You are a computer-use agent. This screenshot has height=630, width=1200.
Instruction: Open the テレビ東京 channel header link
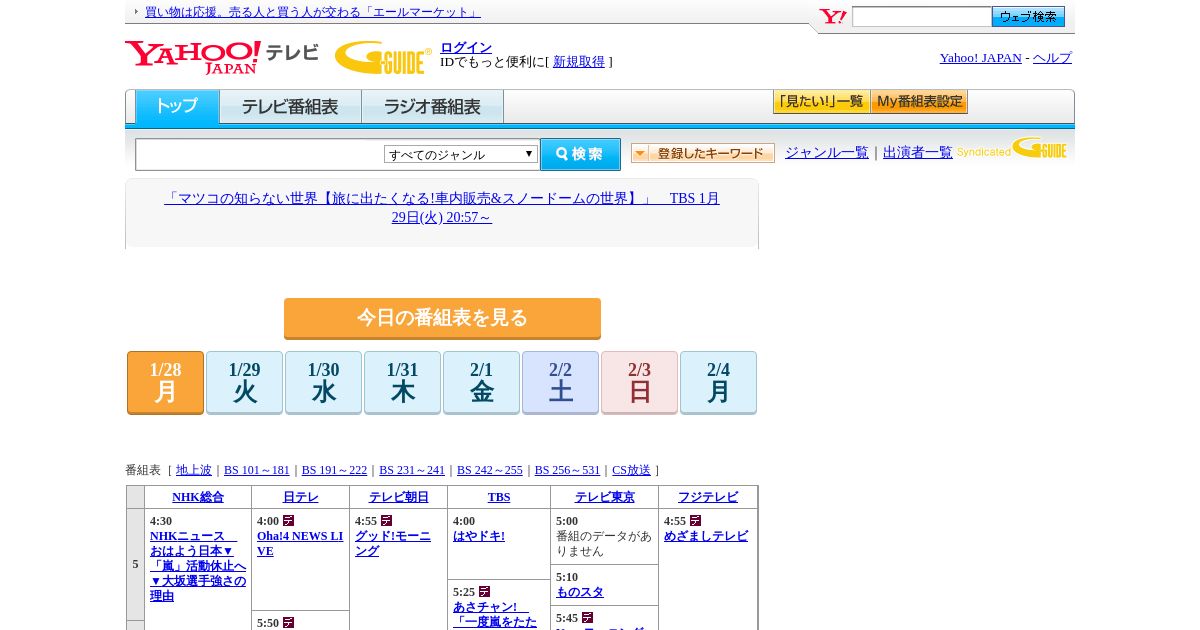[605, 497]
